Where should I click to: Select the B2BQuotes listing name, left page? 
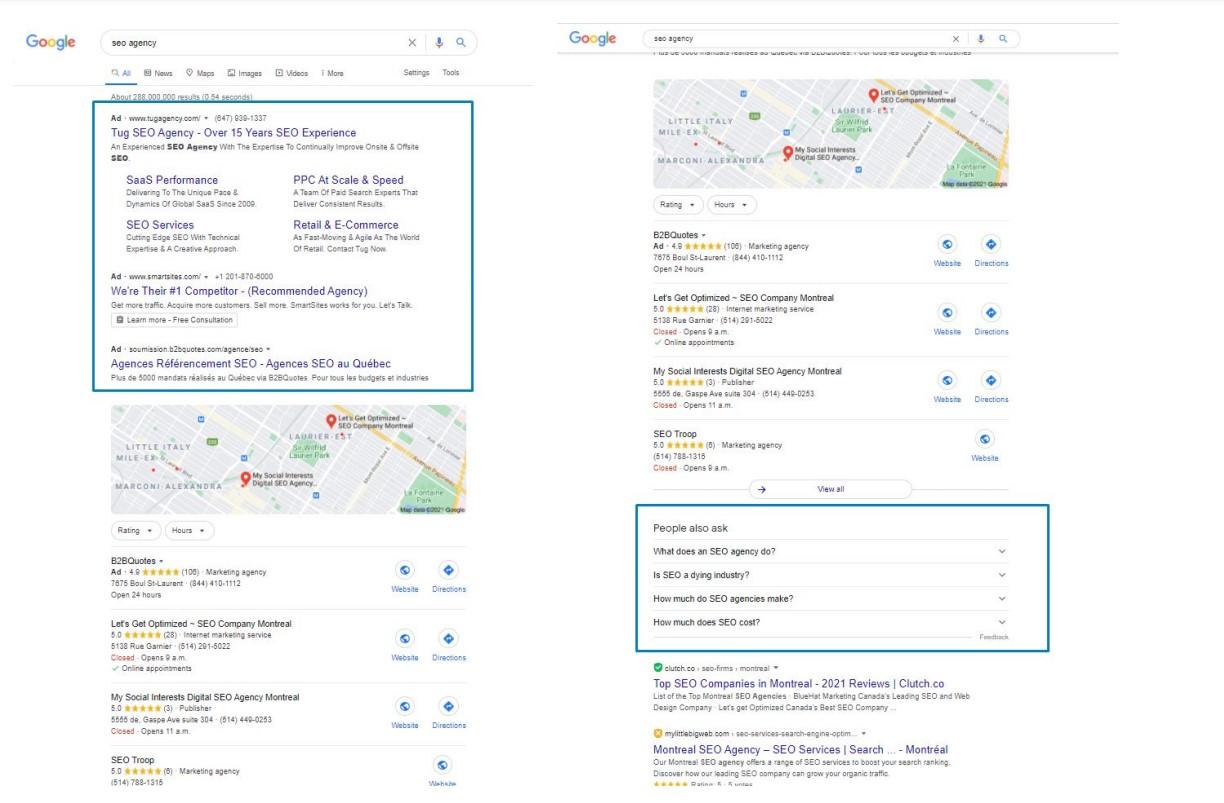133,561
